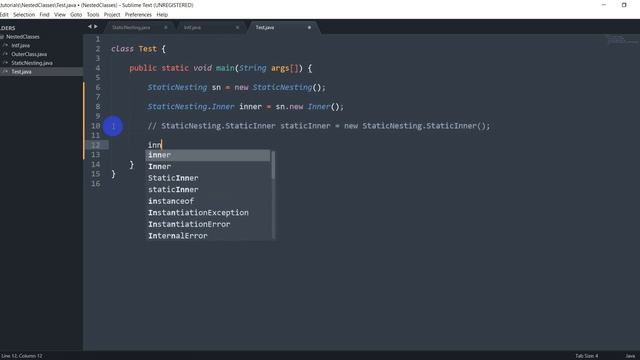Image resolution: width=640 pixels, height=360 pixels.
Task: Open the Project menu
Action: tap(112, 14)
